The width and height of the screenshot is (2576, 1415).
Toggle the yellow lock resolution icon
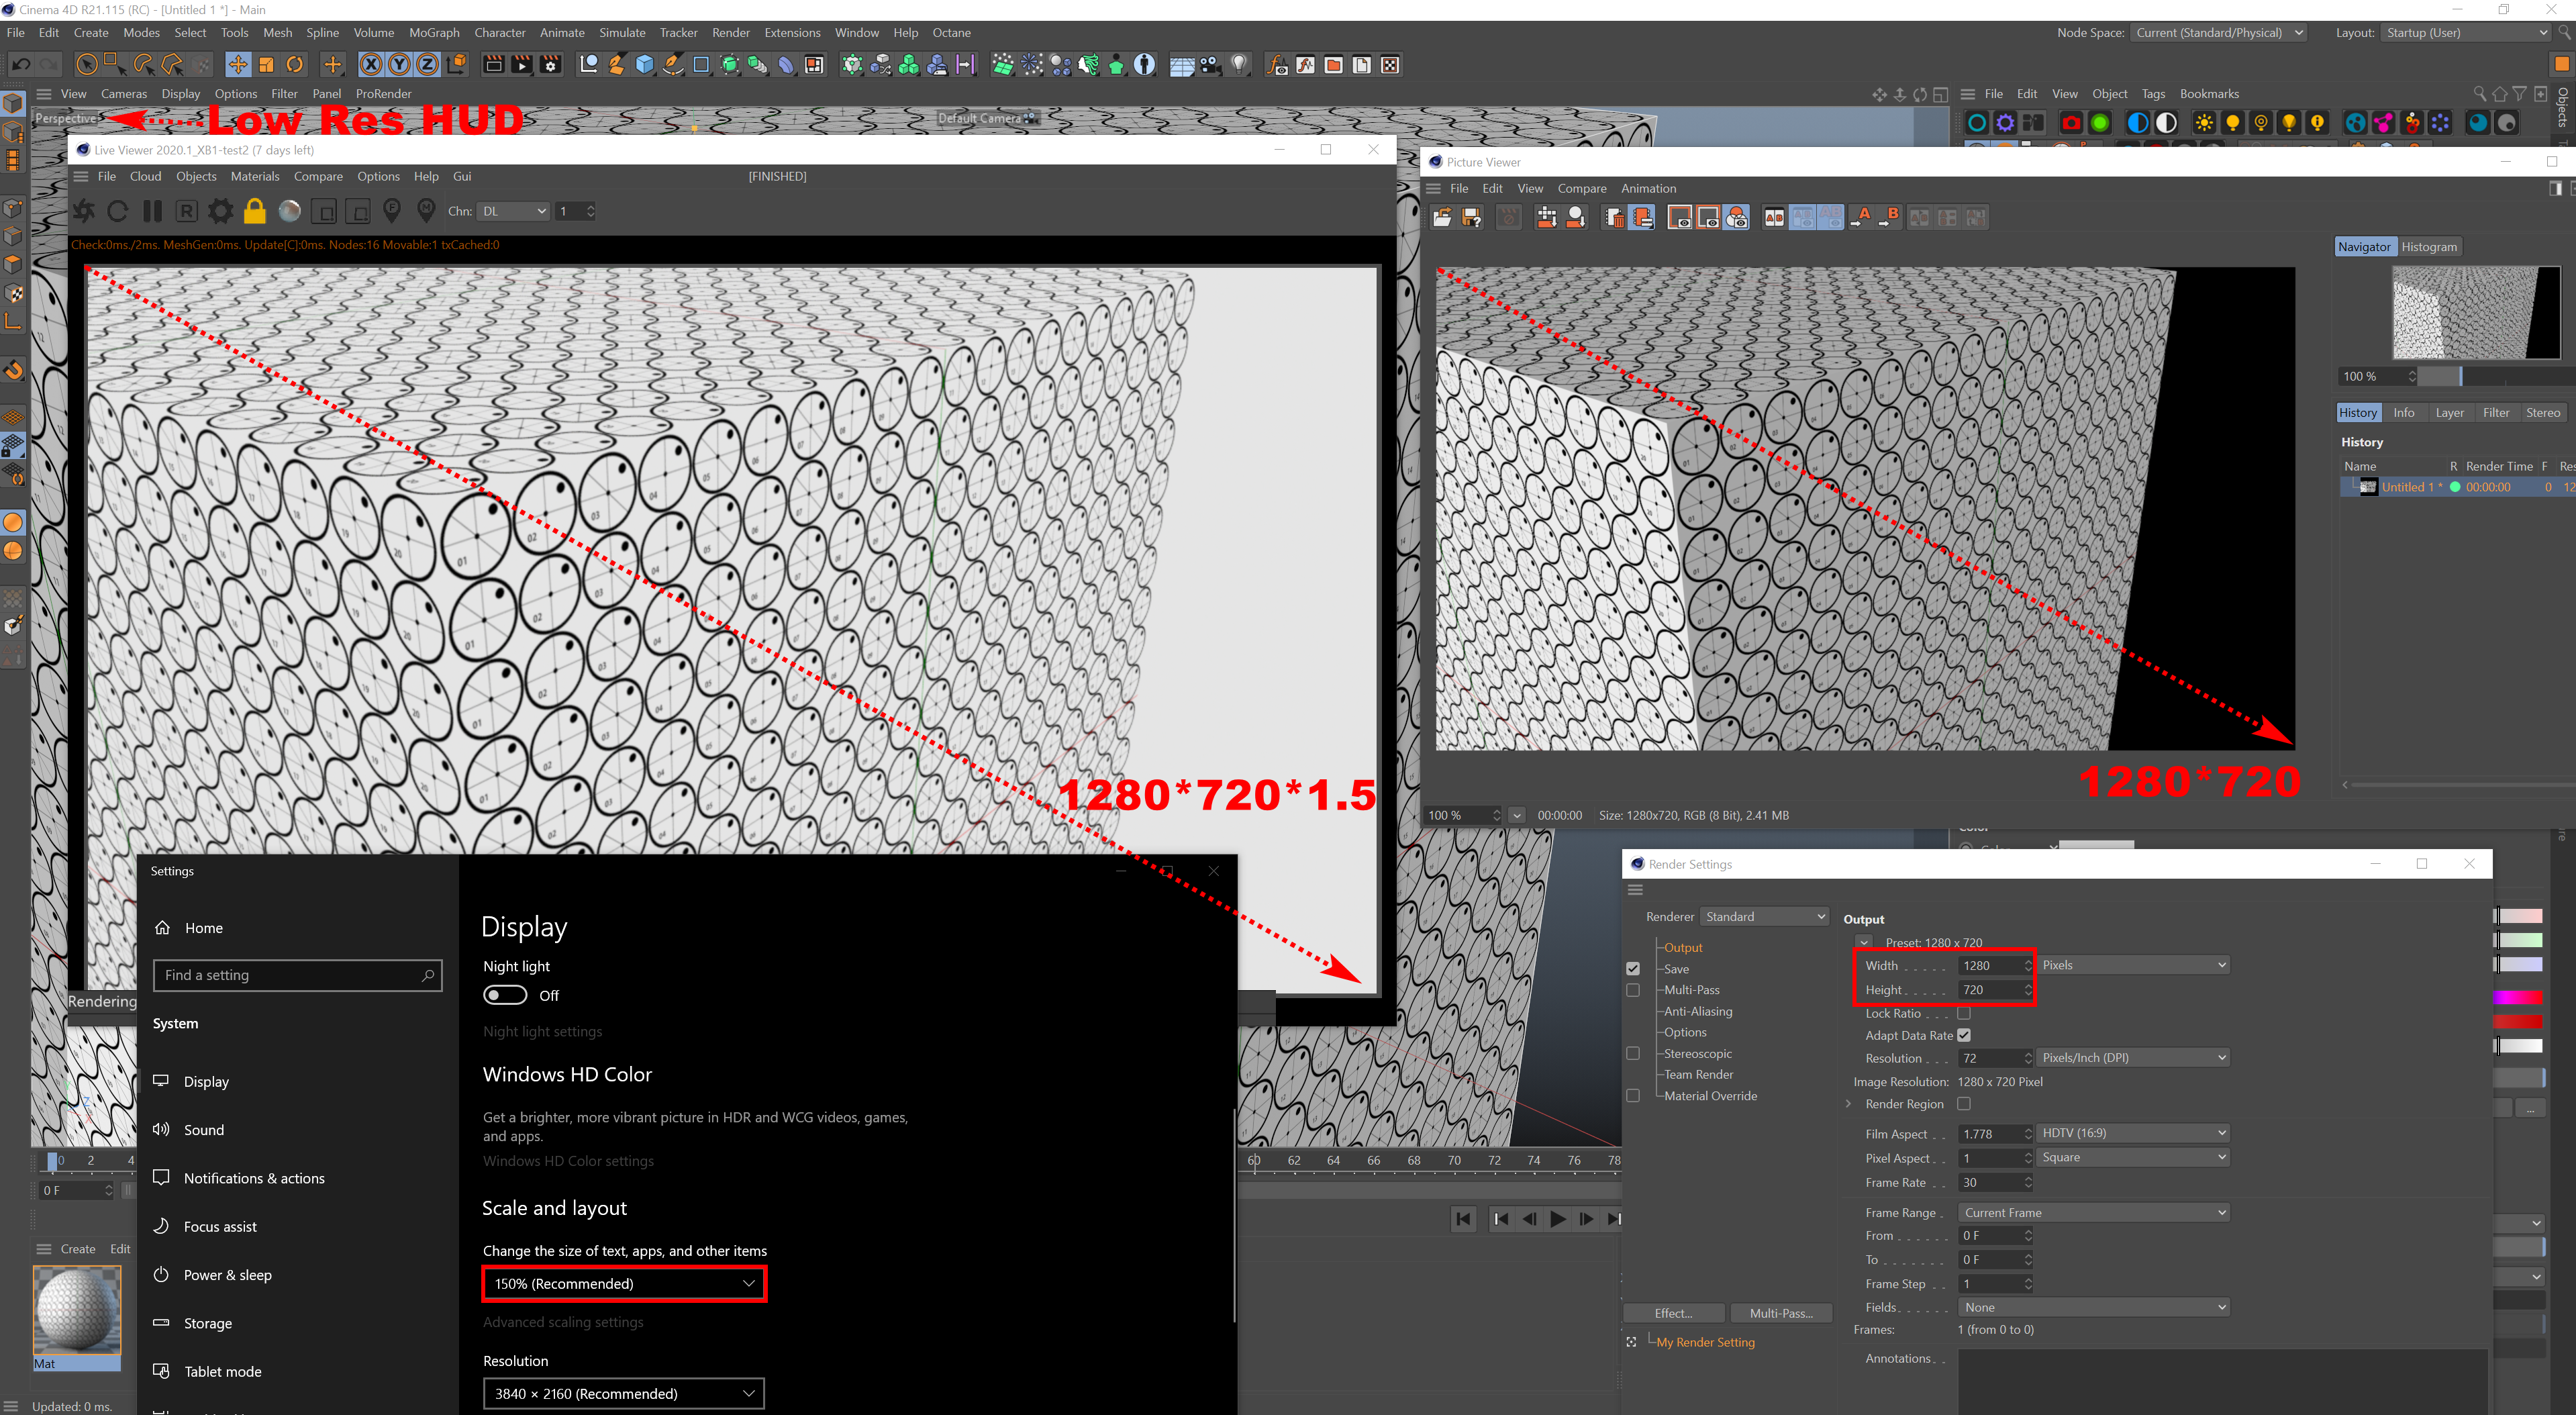[255, 211]
